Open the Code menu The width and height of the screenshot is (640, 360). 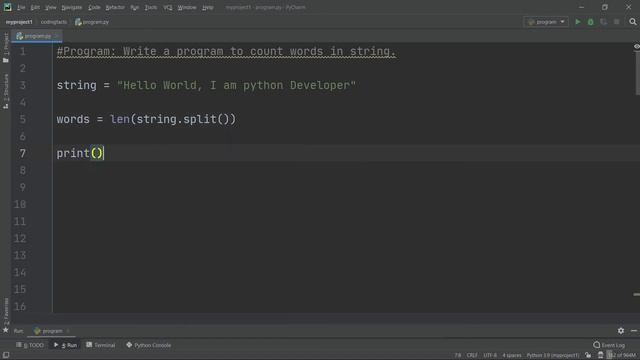pyautogui.click(x=94, y=7)
